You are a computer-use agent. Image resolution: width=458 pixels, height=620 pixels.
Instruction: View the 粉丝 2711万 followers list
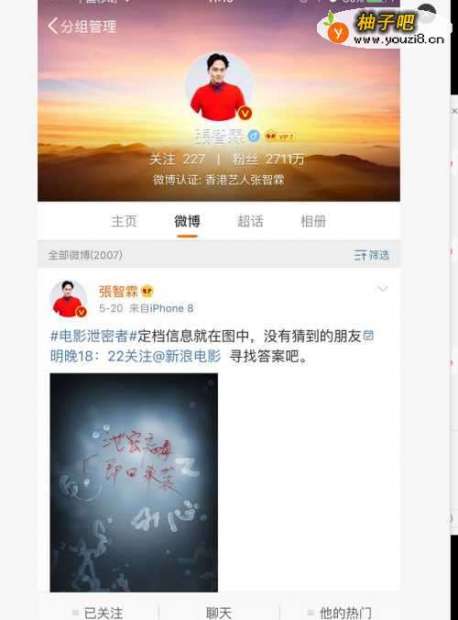pyautogui.click(x=268, y=159)
